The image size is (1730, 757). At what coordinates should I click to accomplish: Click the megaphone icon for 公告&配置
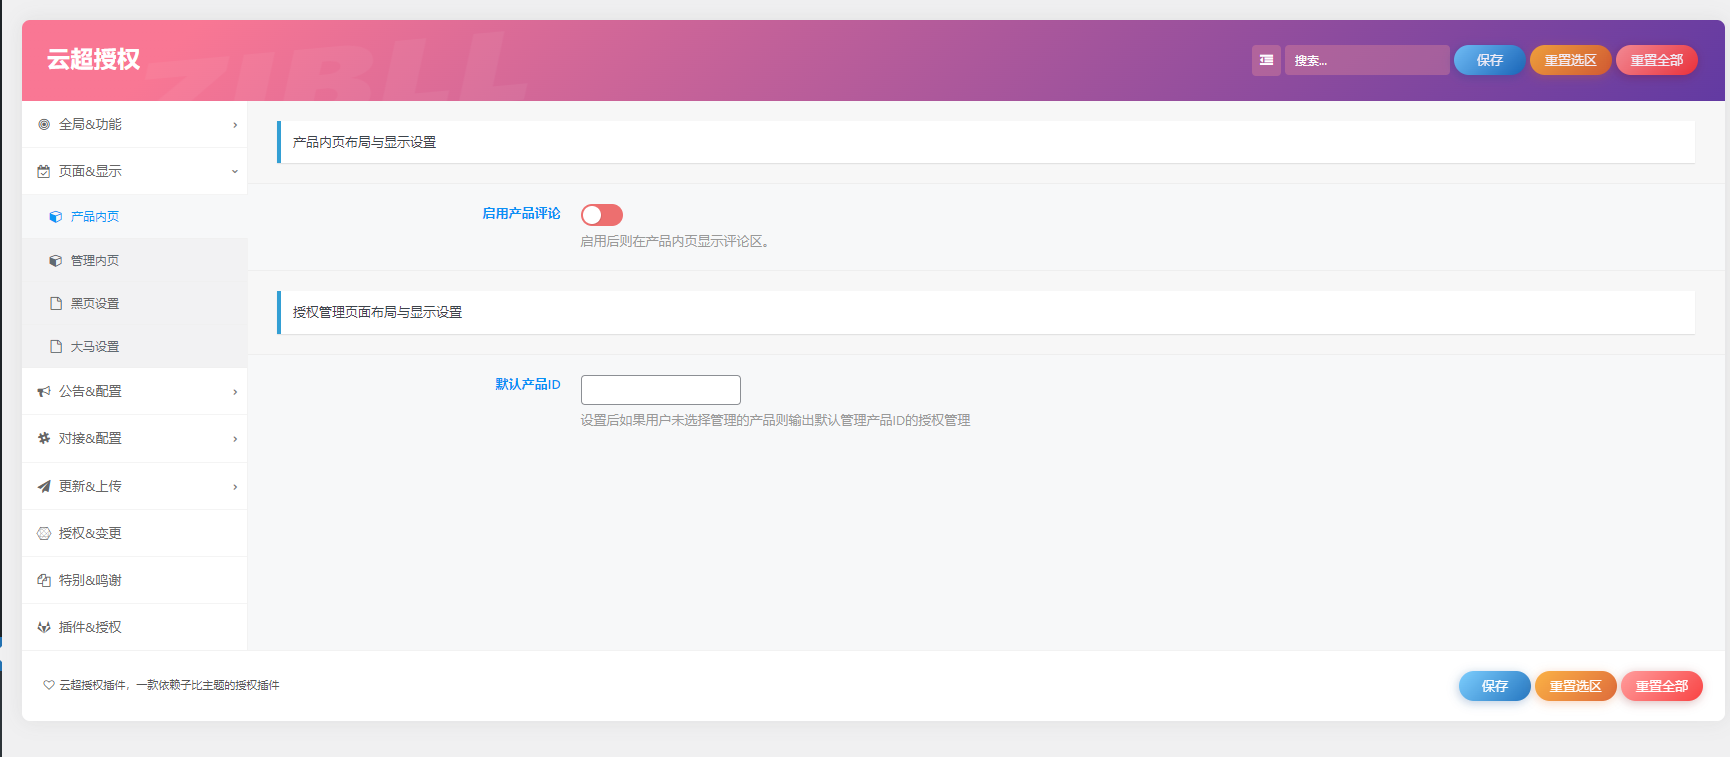click(x=44, y=392)
